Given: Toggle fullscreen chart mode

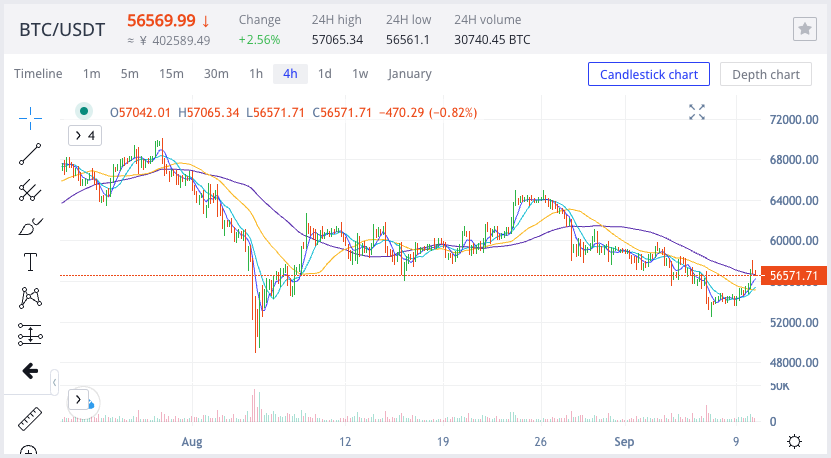Looking at the screenshot, I should click(x=697, y=112).
